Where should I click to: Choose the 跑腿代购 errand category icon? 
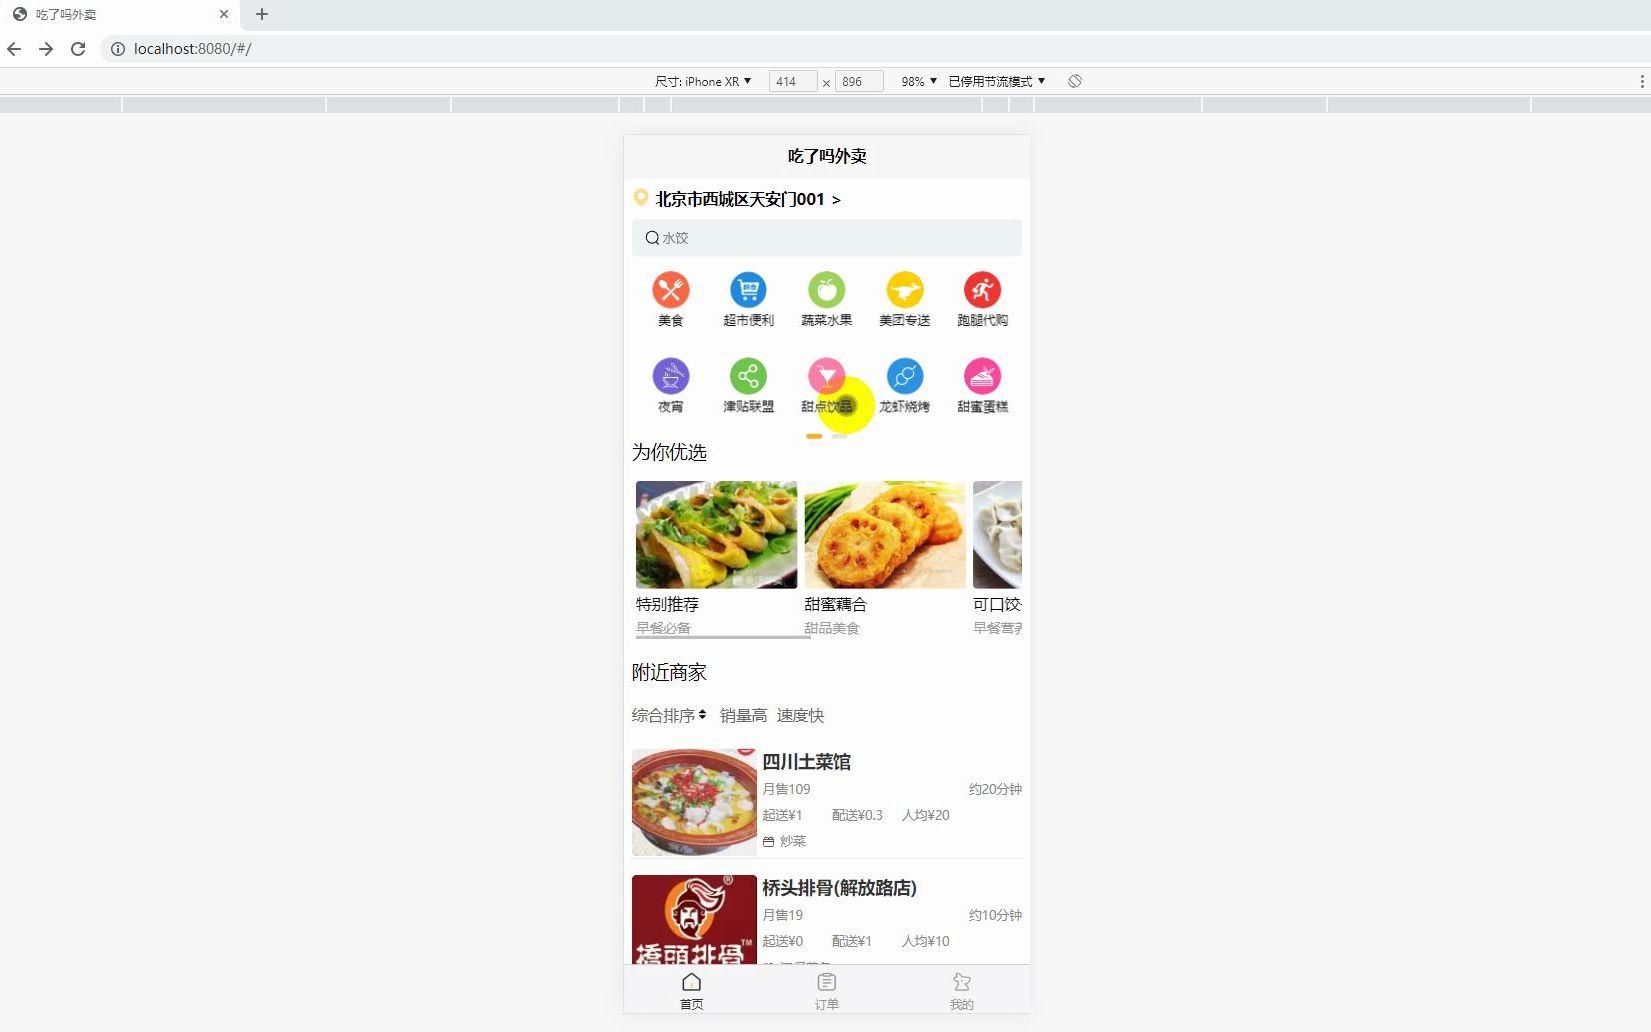point(982,290)
